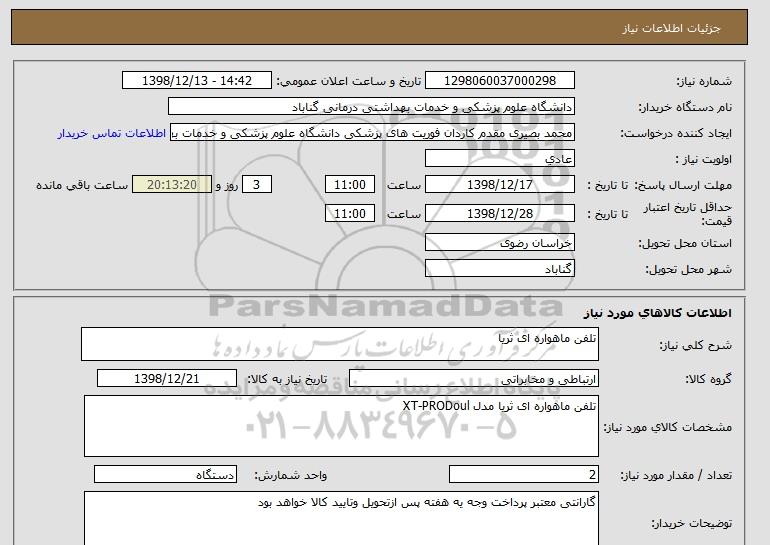Click the label تاریخ و ساعت اعلان عمومی

tap(349, 82)
